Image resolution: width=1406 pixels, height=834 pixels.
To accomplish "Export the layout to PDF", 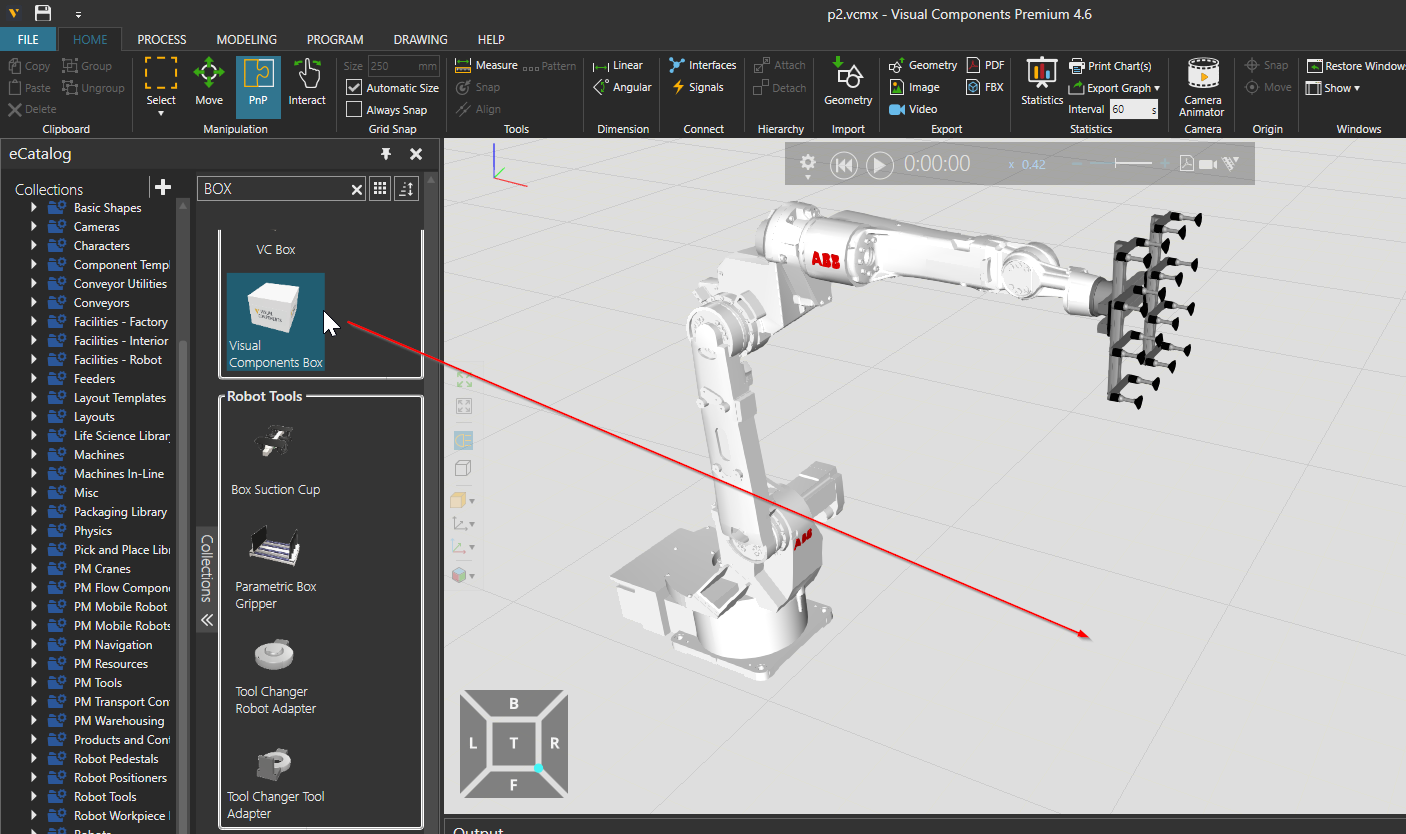I will coord(985,65).
